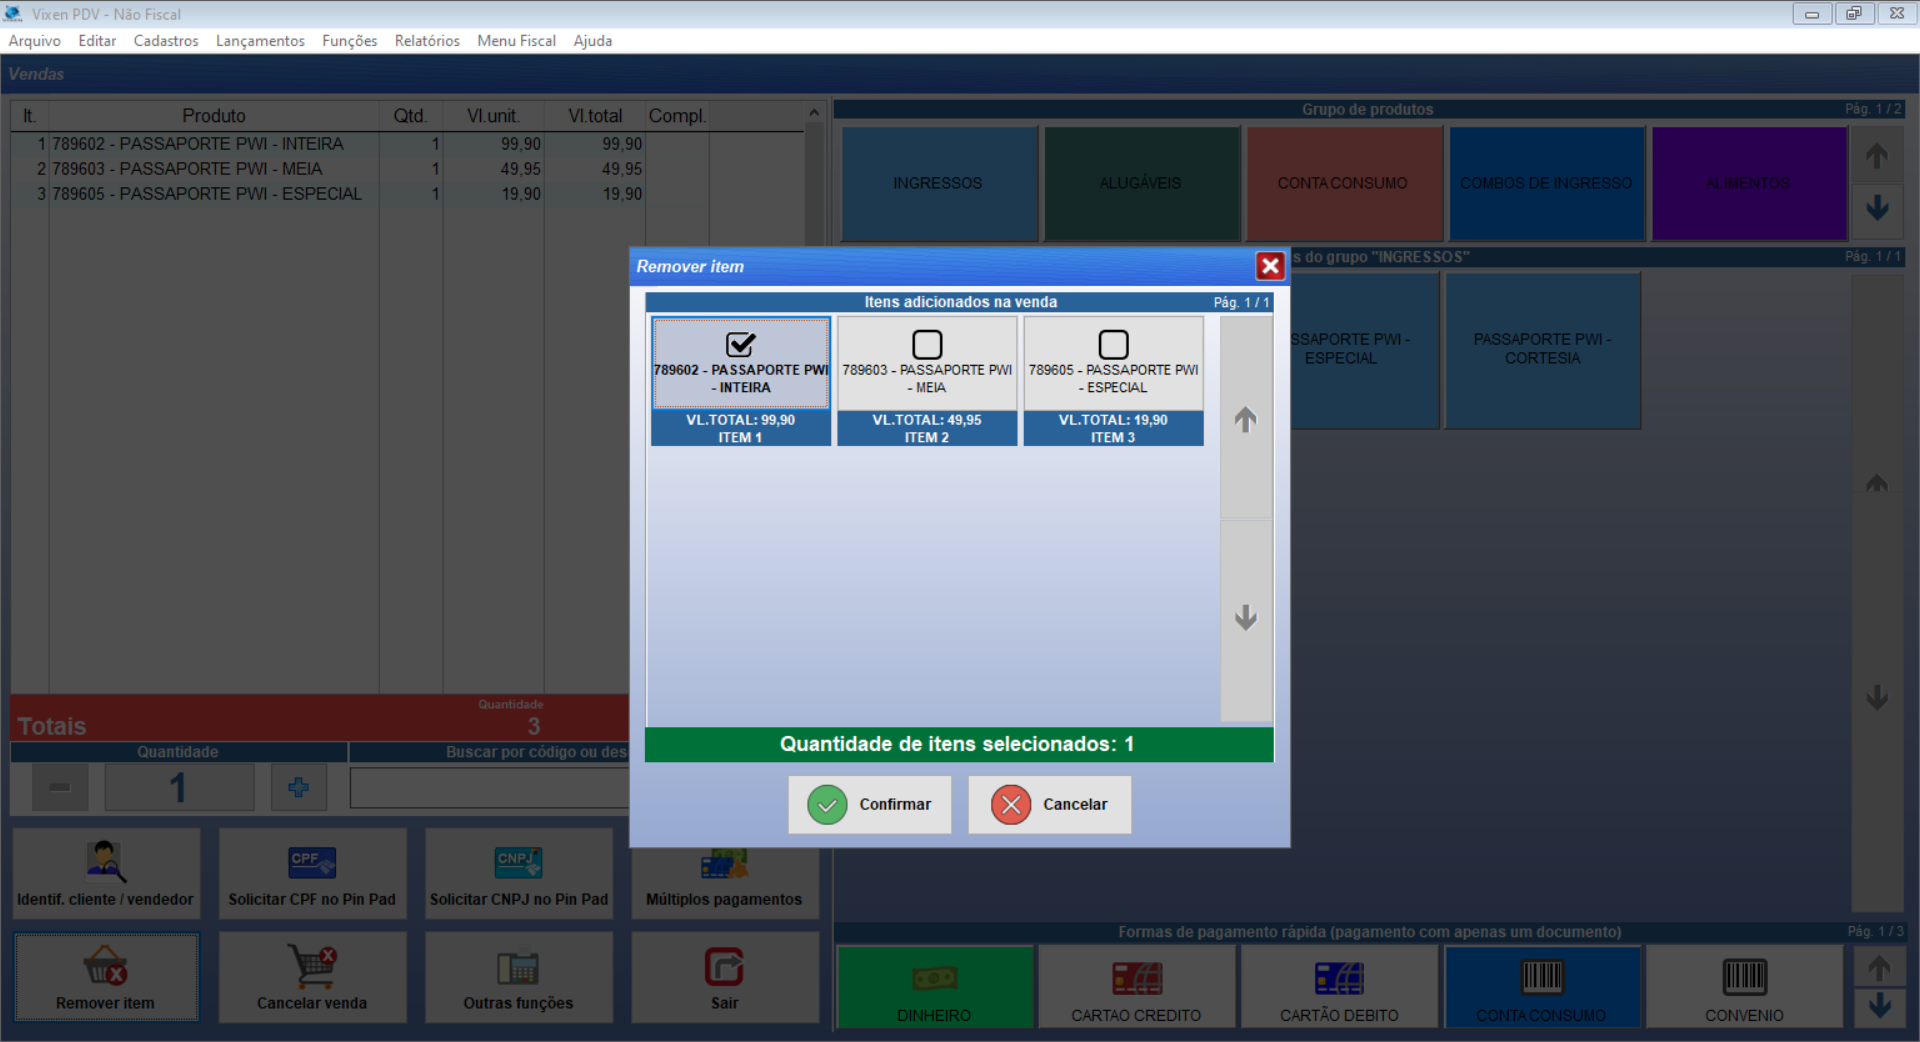Page up in the Remover item list
1920x1042 pixels.
coord(1246,418)
